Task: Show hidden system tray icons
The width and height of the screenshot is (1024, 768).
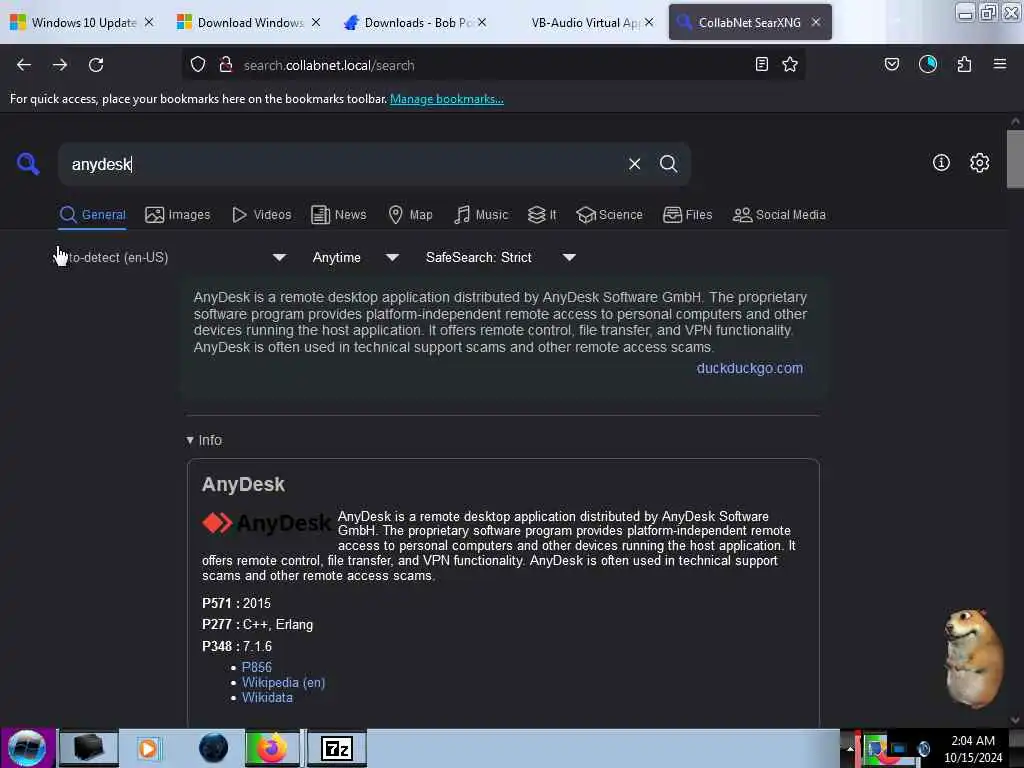Action: pos(850,749)
